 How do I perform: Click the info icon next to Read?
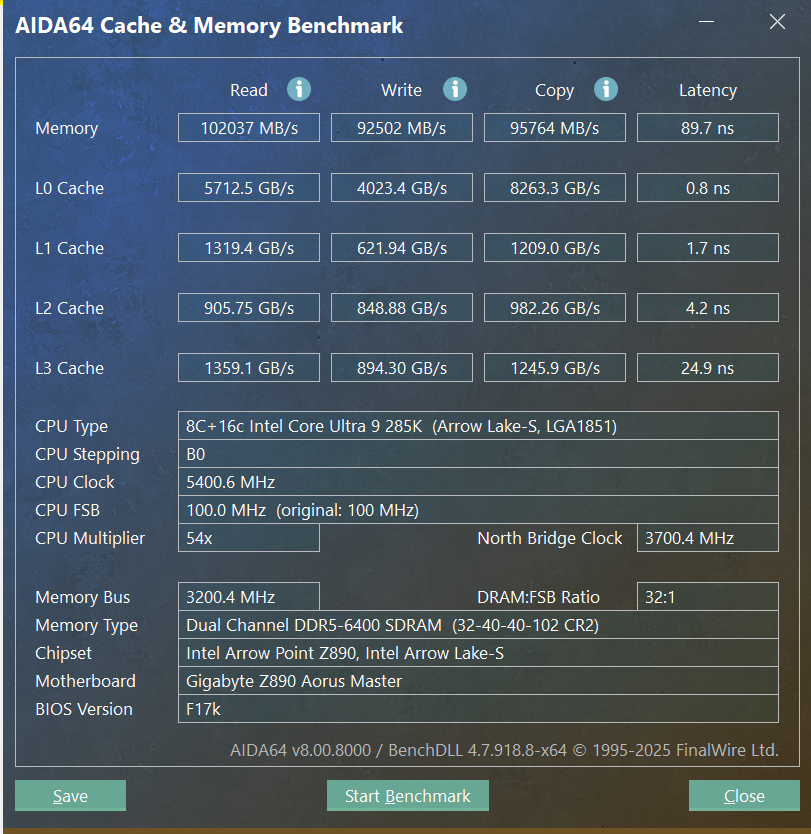(299, 89)
